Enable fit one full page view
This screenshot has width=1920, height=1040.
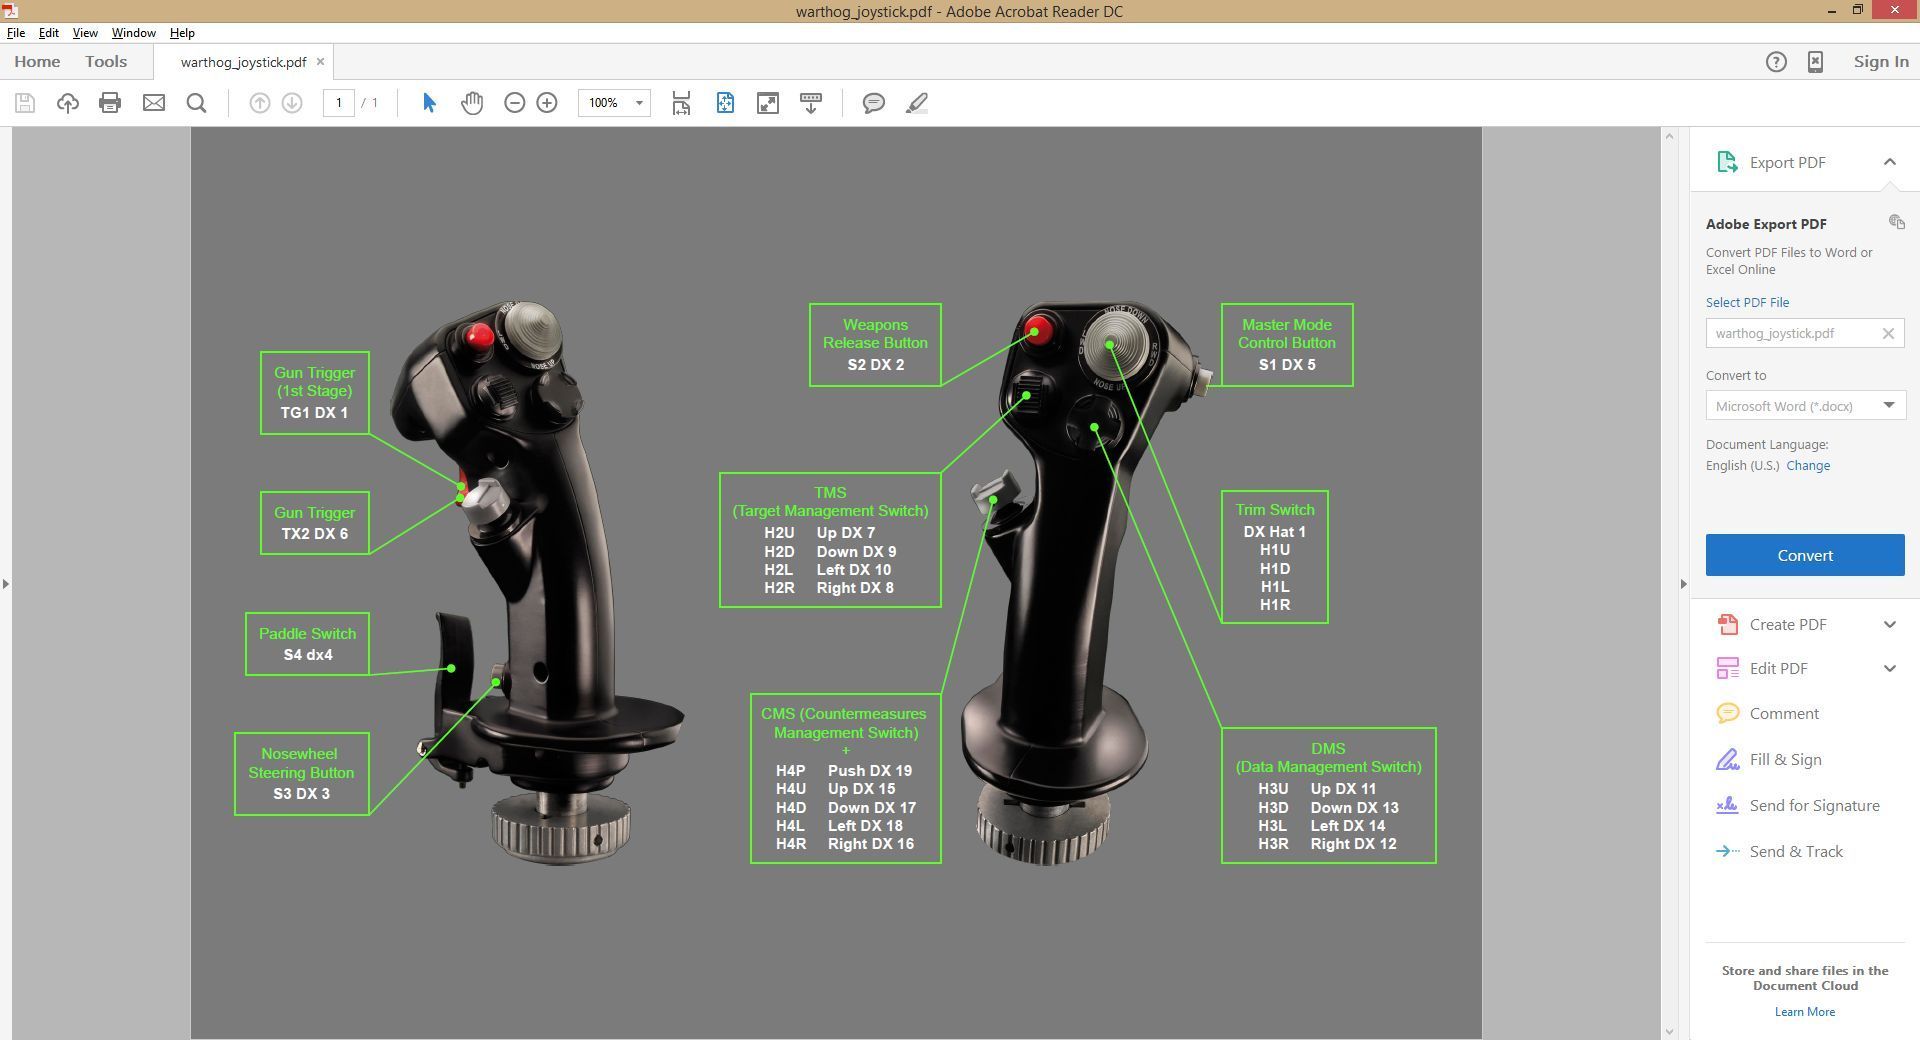725,102
